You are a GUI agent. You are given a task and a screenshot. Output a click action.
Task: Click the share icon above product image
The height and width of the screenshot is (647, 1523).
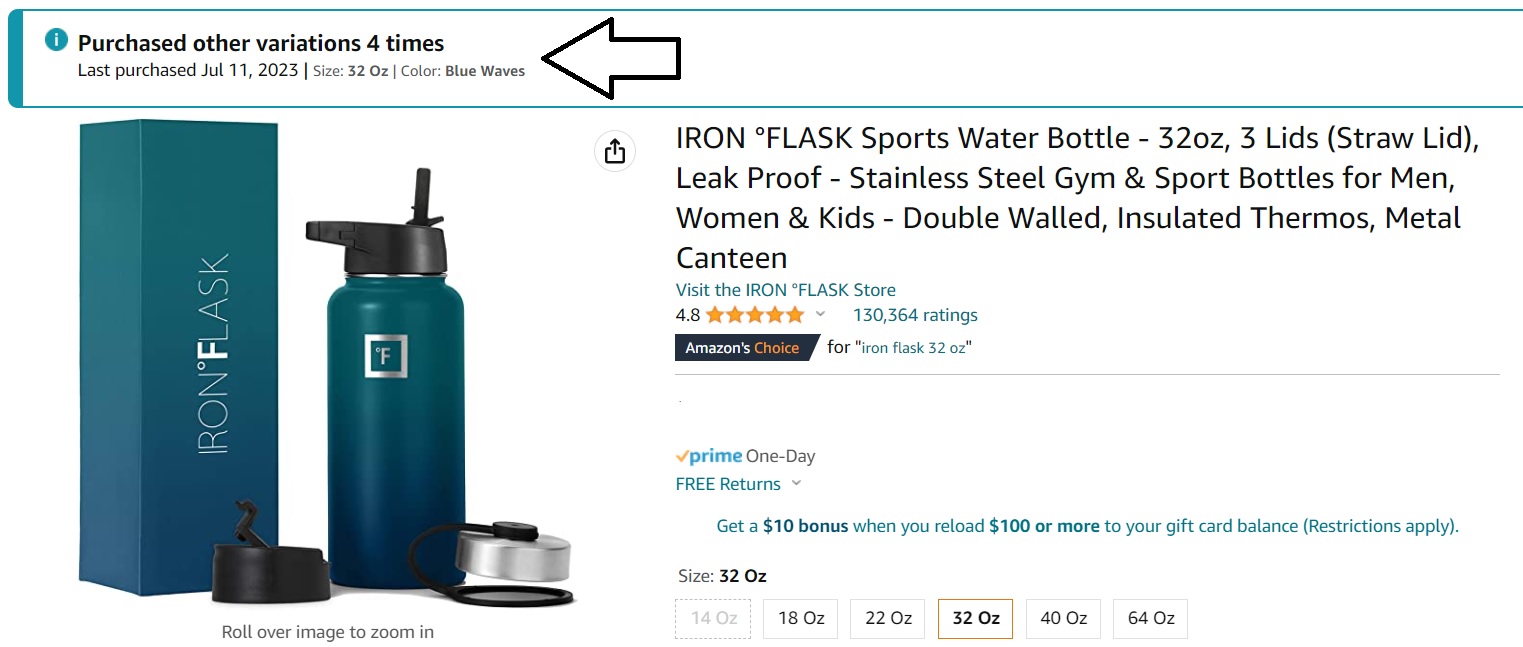click(x=615, y=151)
